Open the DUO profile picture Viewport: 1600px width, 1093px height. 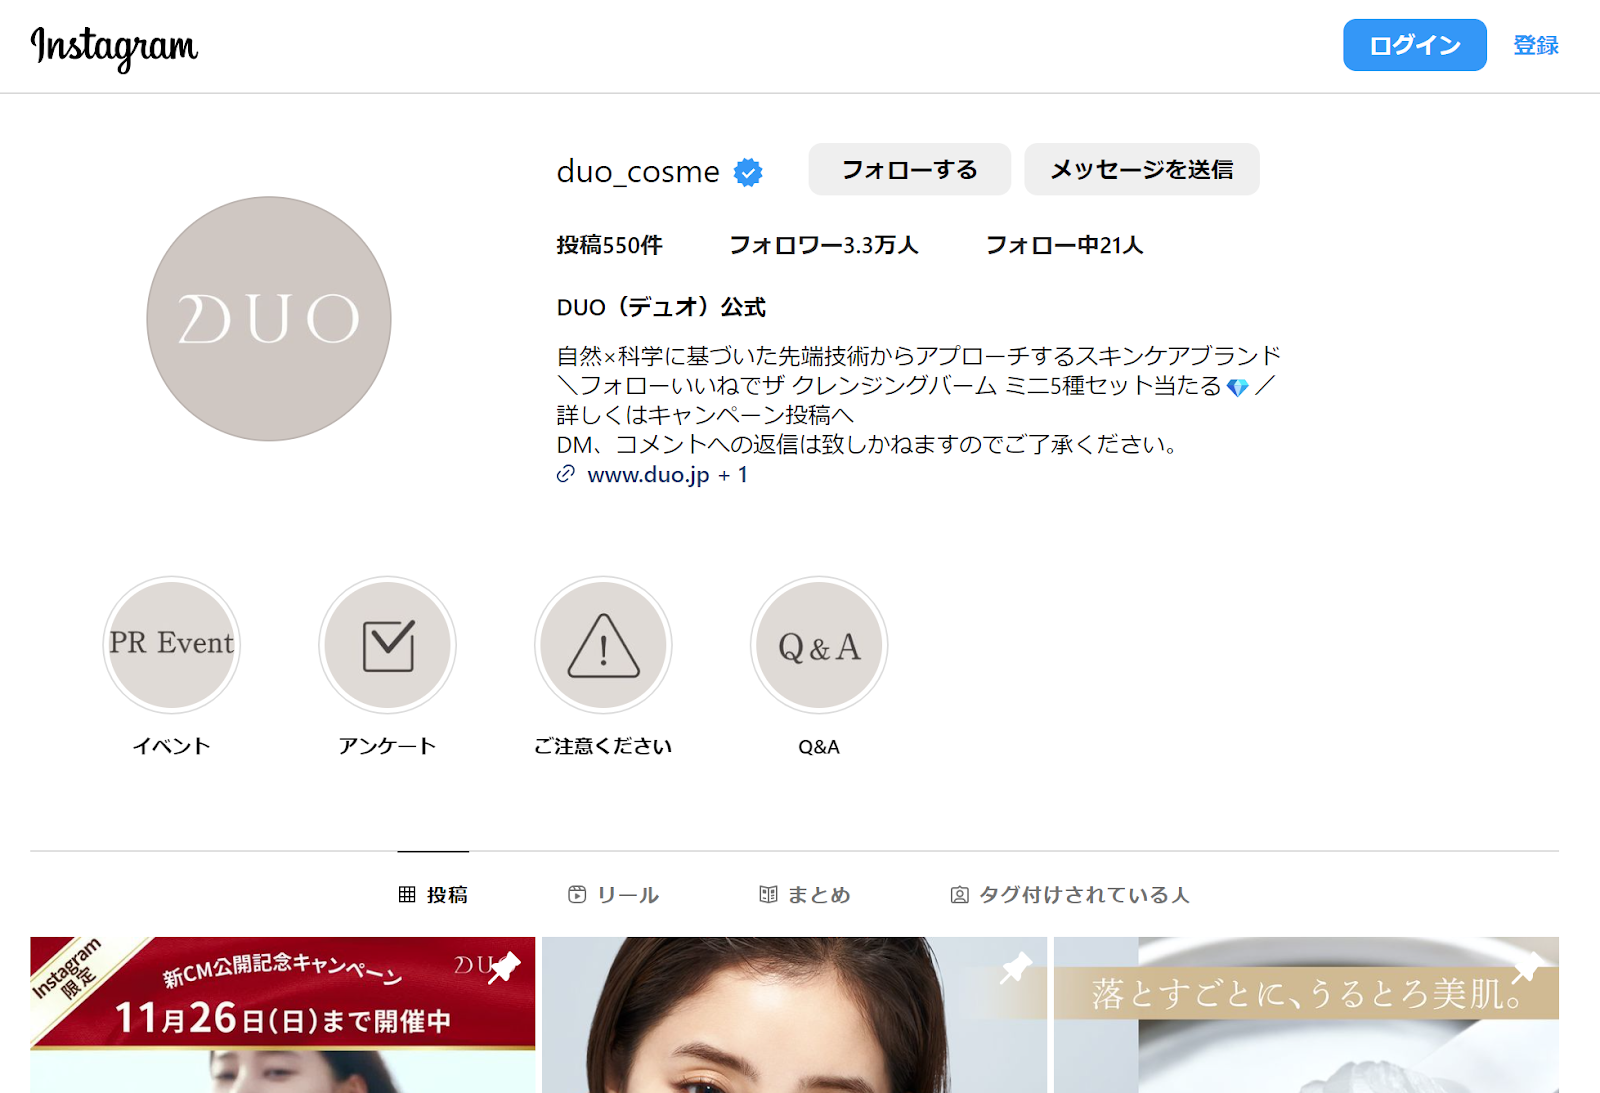269,318
